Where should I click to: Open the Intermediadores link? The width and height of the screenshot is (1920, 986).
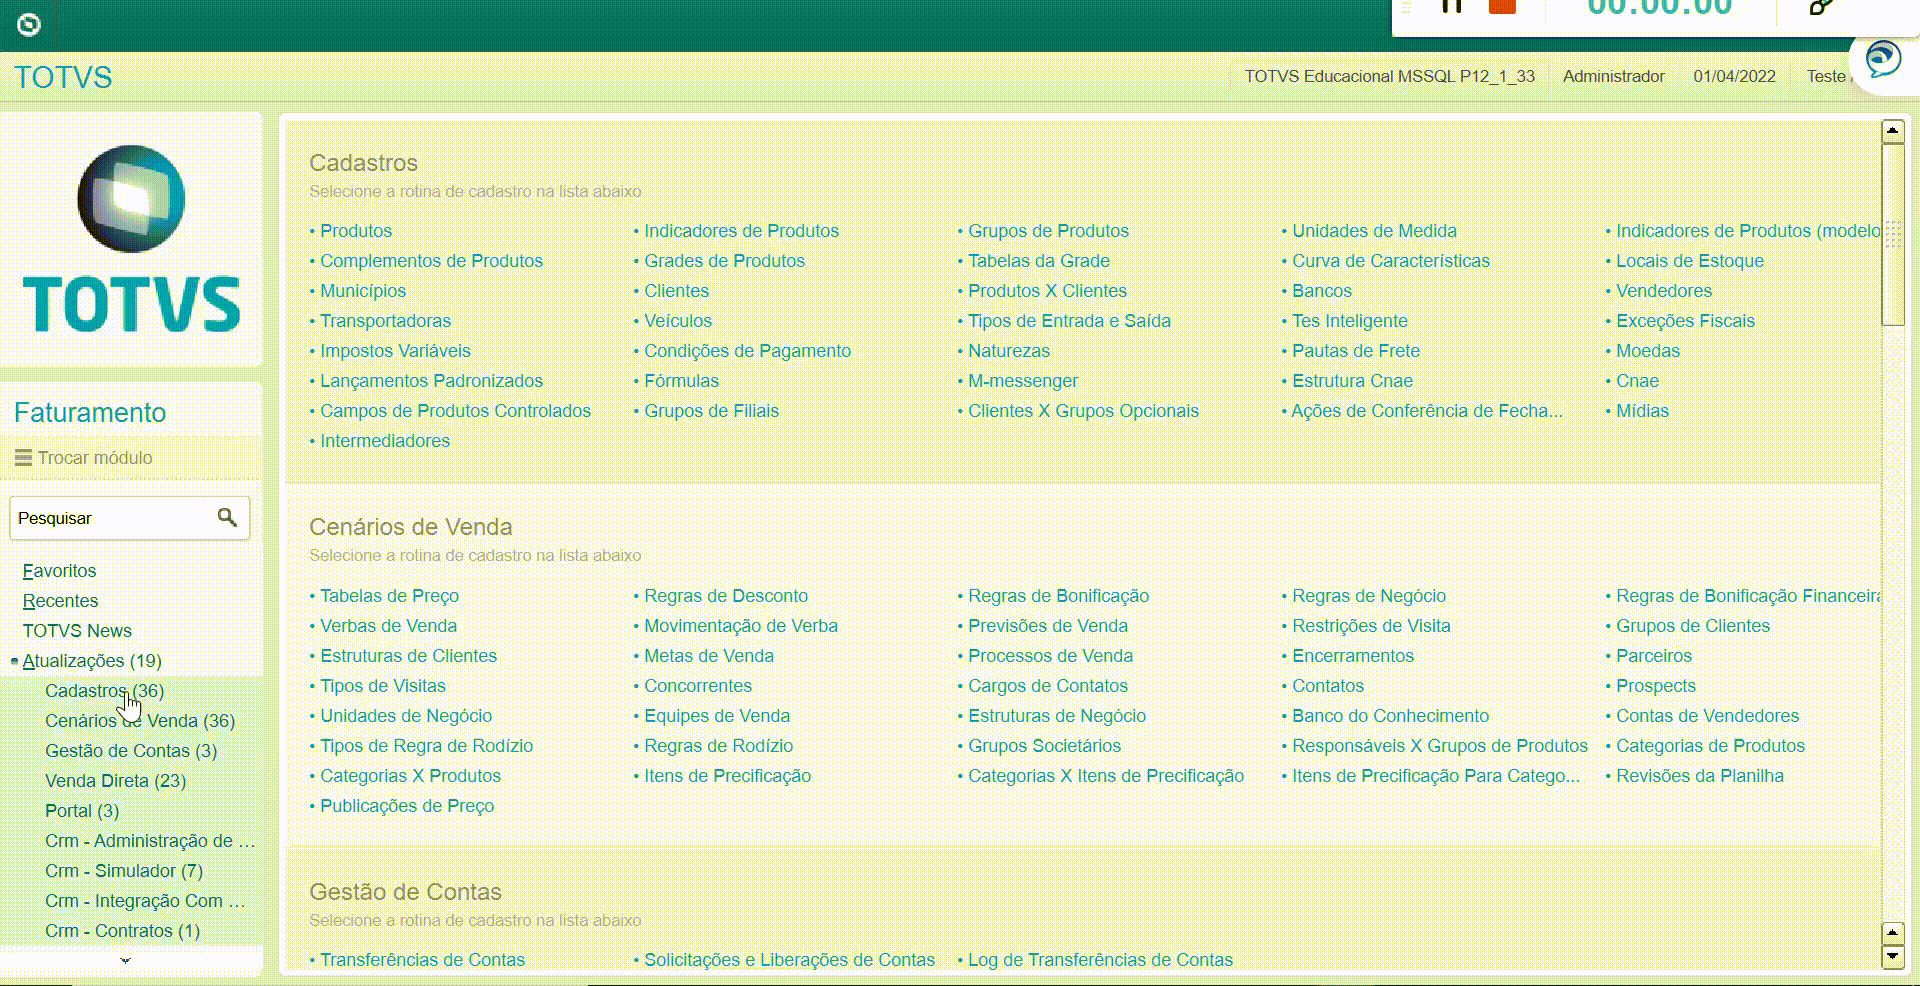pyautogui.click(x=385, y=441)
